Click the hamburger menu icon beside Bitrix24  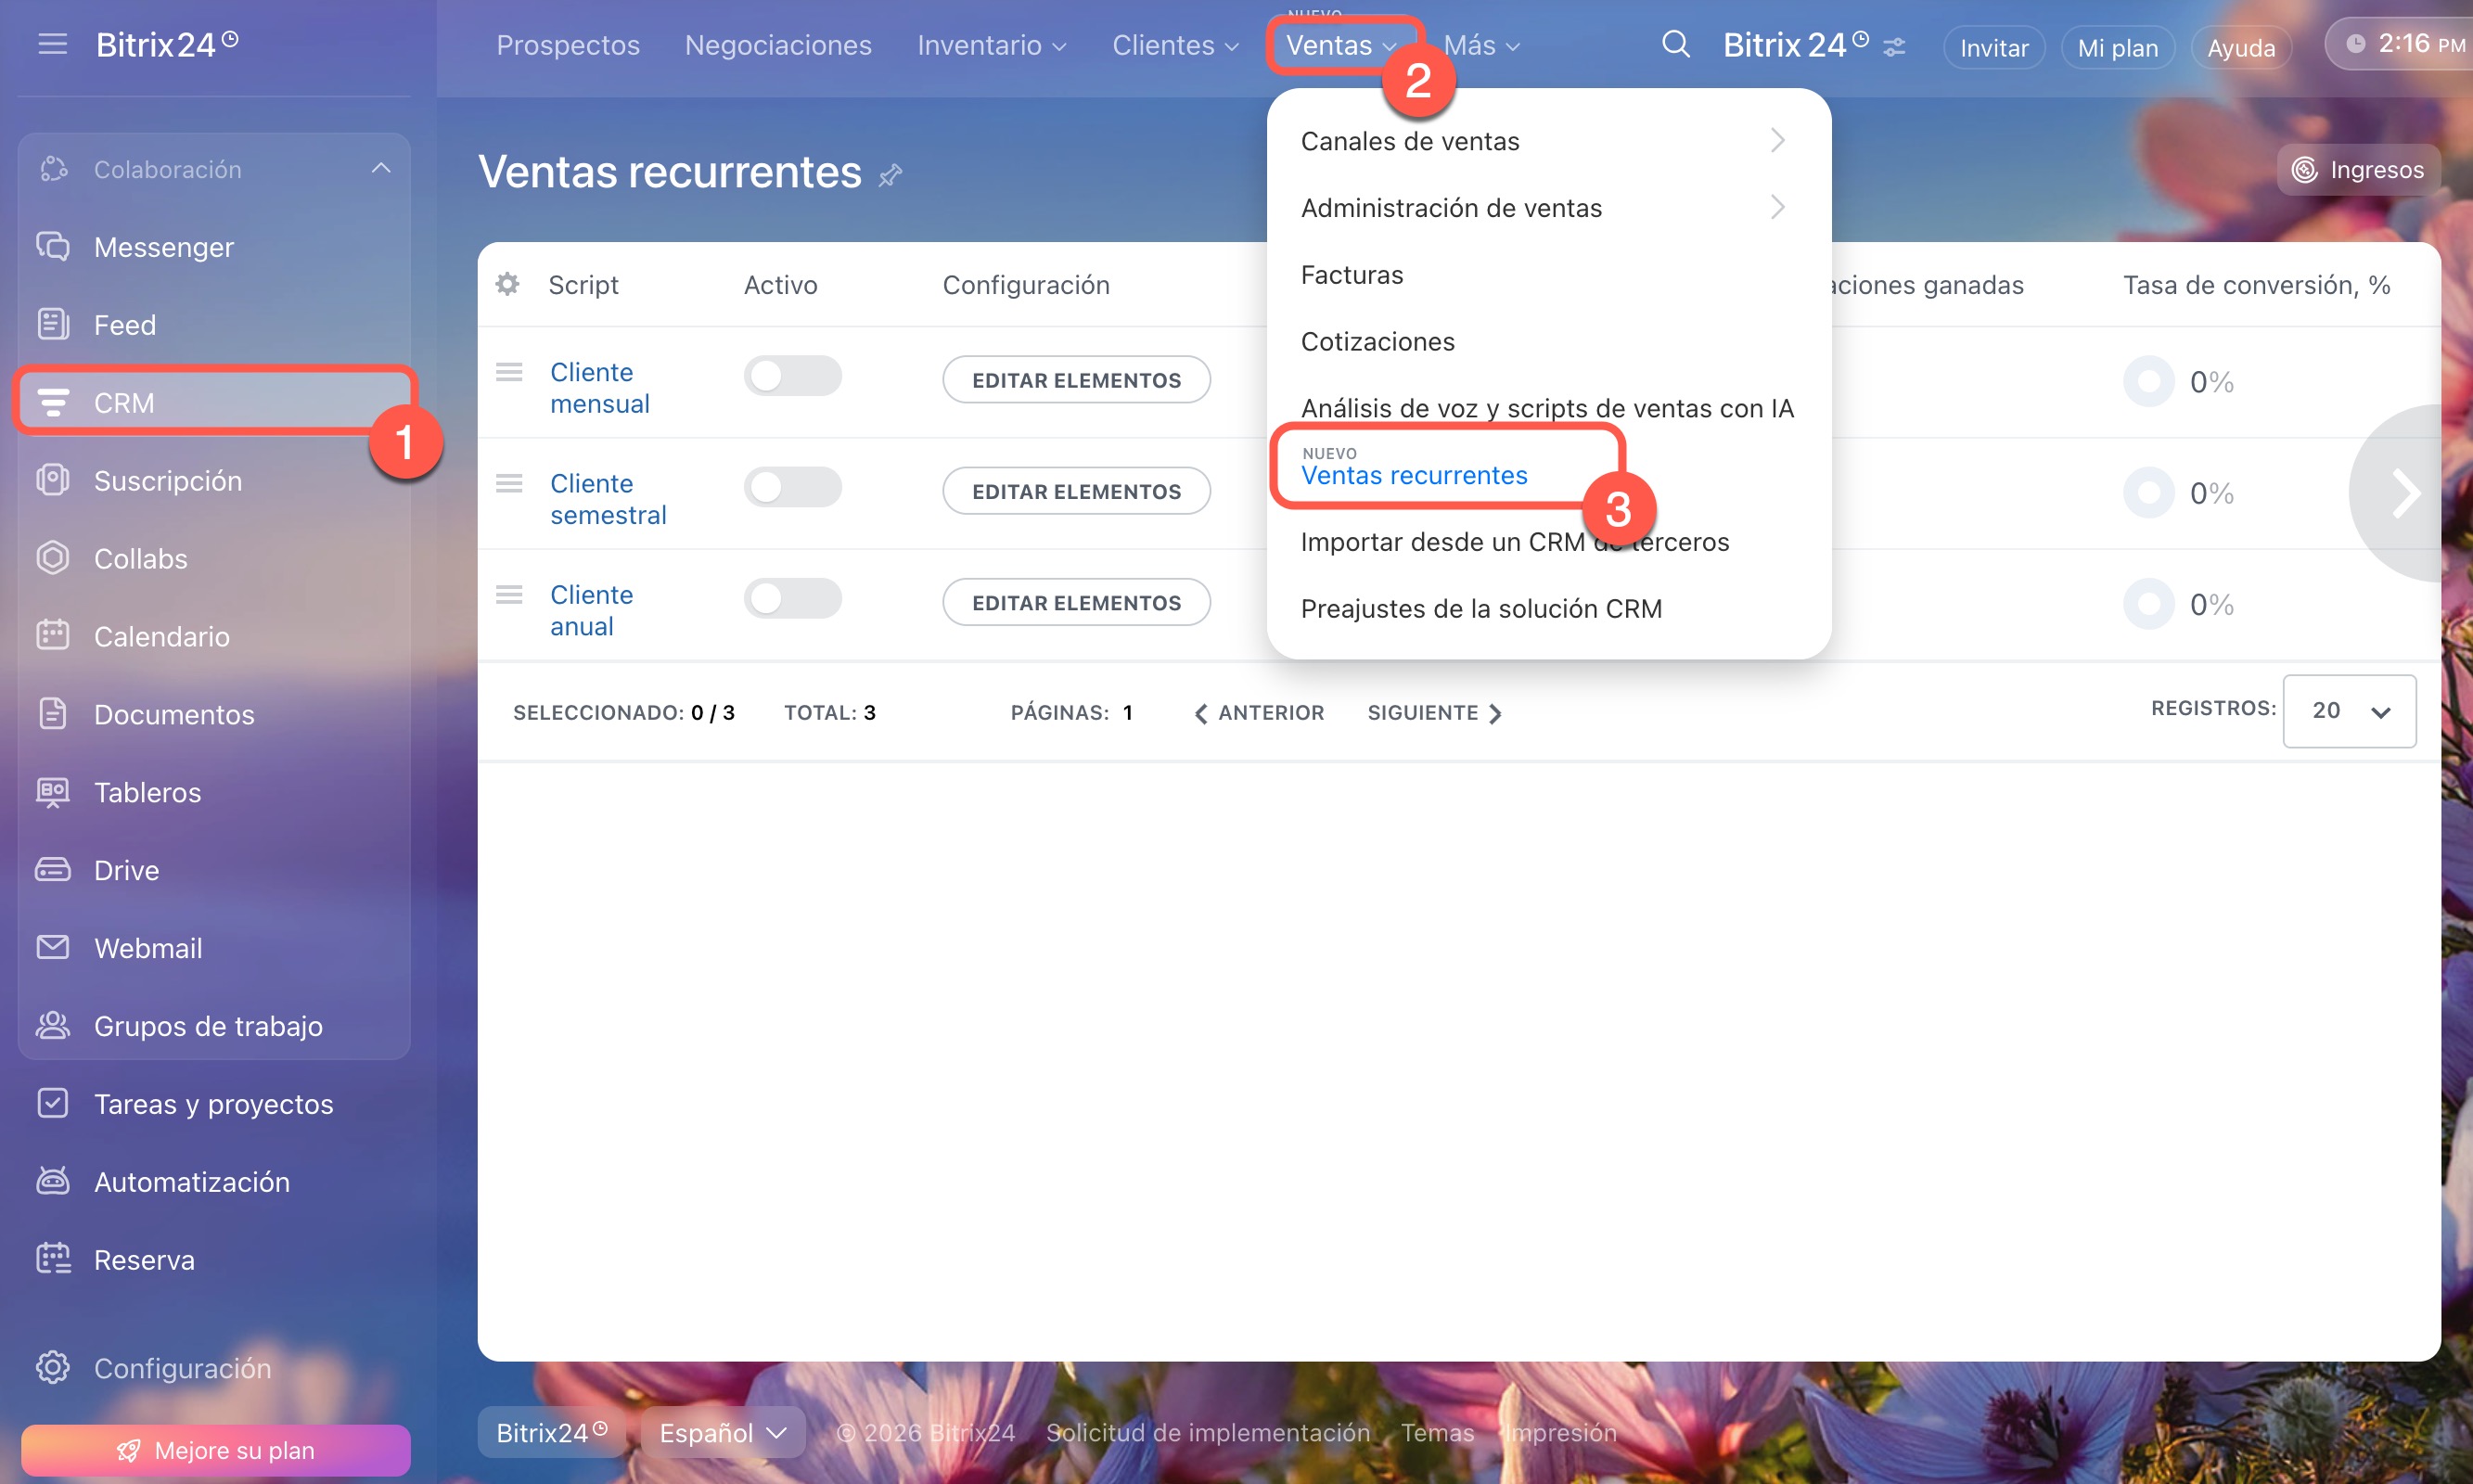[x=52, y=44]
